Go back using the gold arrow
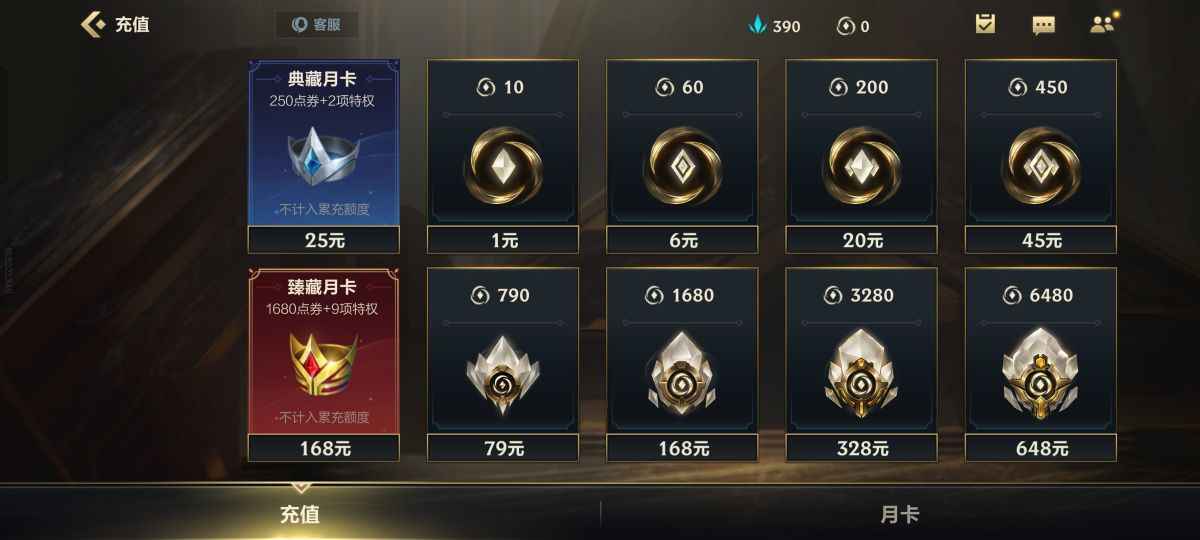This screenshot has width=1200, height=540. pyautogui.click(x=92, y=24)
